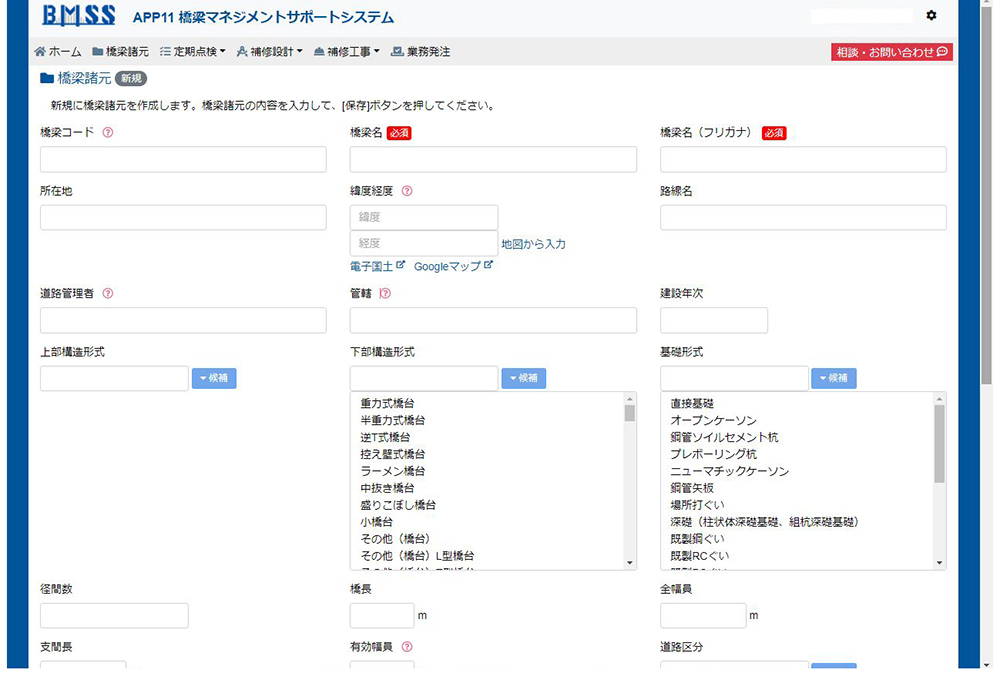1000x673 pixels.
Task: Click the help icon beside 緯度経度
Action: [407, 191]
